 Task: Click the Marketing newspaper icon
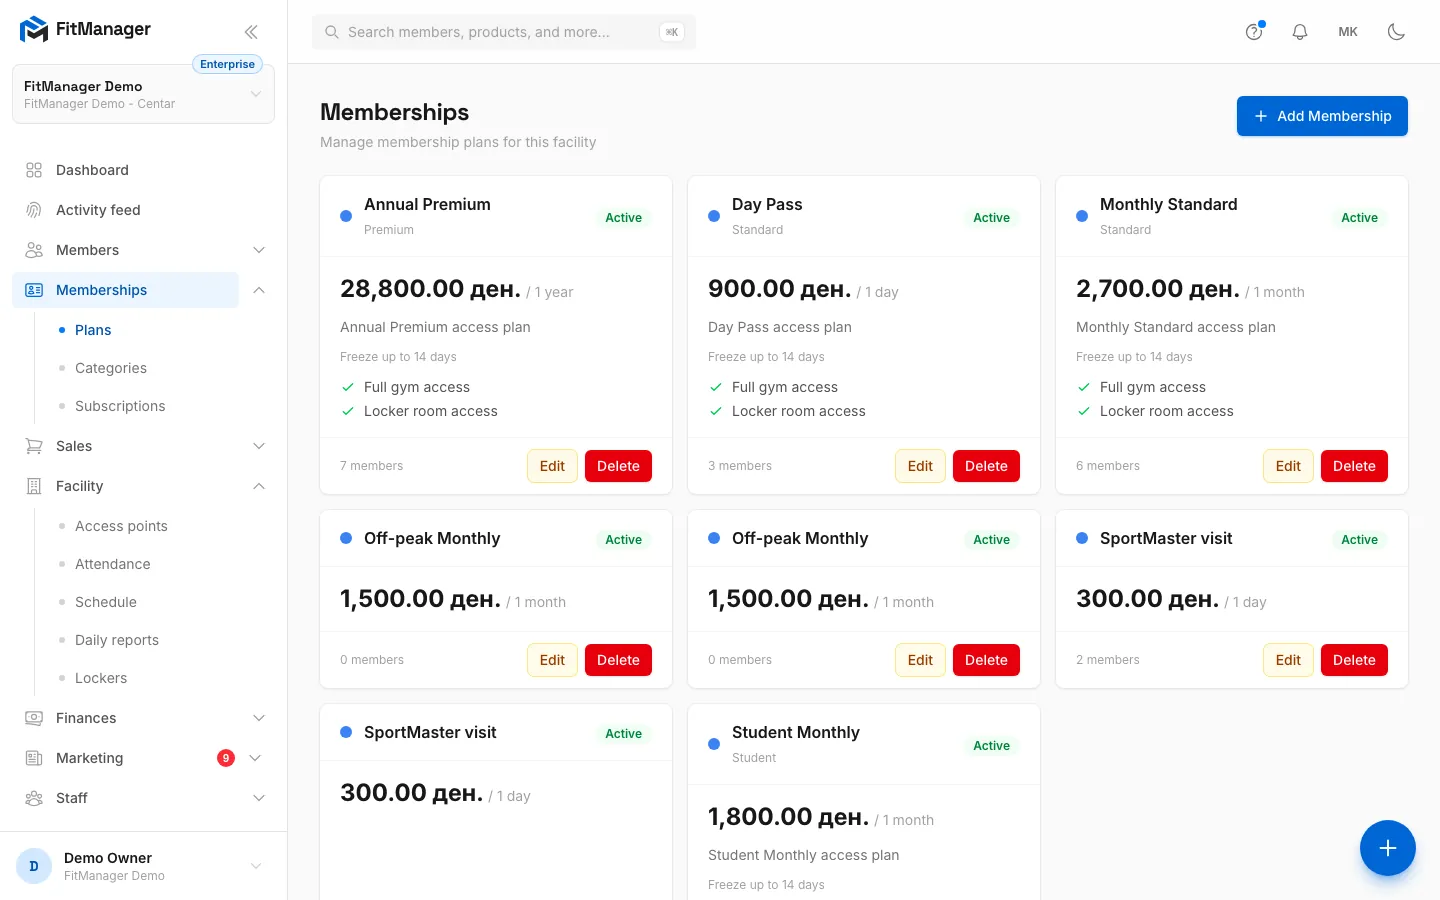pyautogui.click(x=34, y=758)
